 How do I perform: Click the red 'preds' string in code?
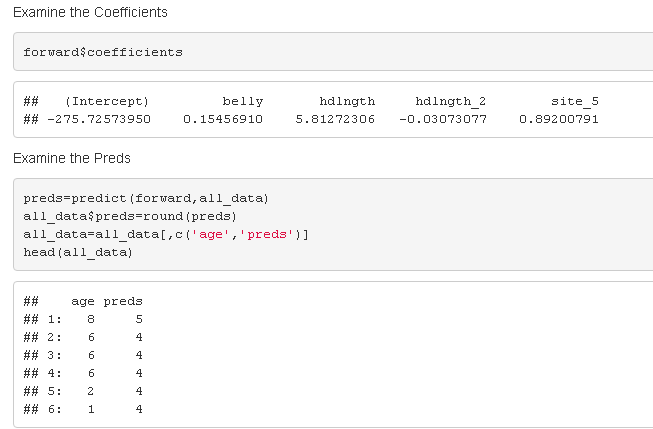(267, 234)
